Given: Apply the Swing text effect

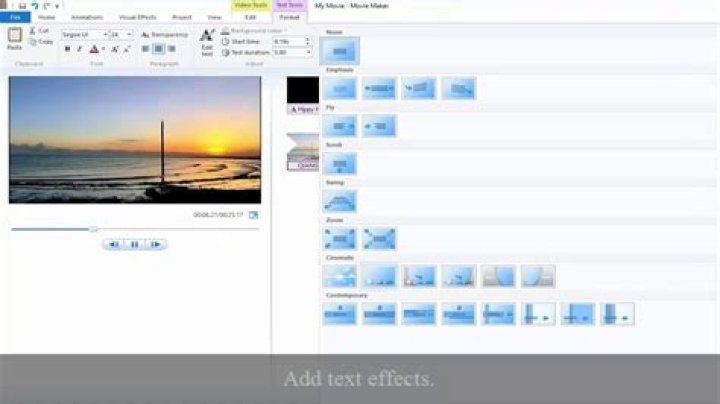Looking at the screenshot, I should pos(340,201).
